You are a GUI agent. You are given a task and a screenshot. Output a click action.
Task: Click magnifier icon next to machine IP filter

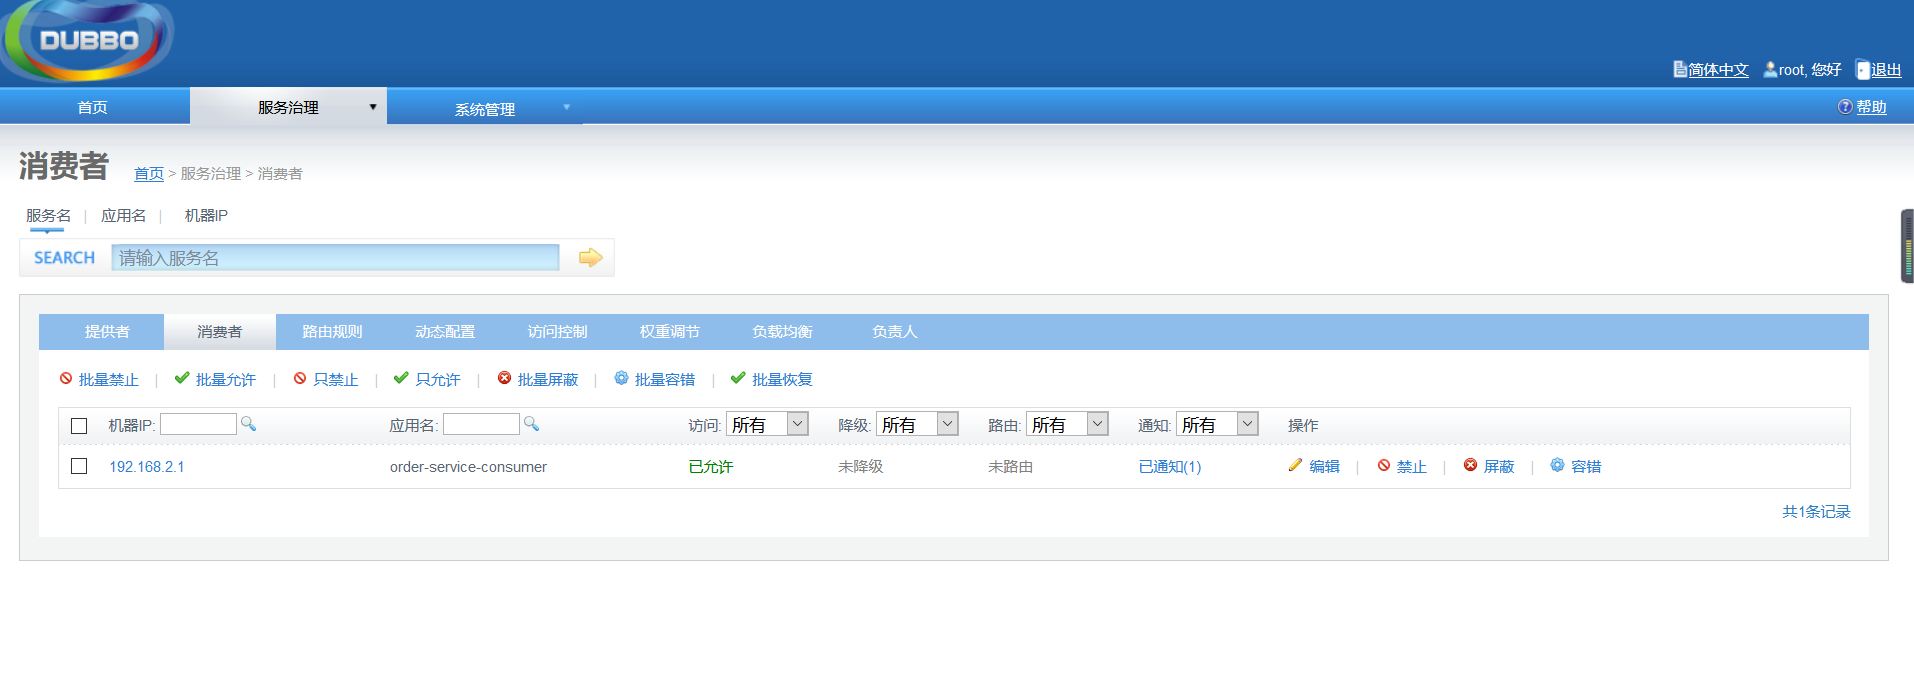pos(249,424)
